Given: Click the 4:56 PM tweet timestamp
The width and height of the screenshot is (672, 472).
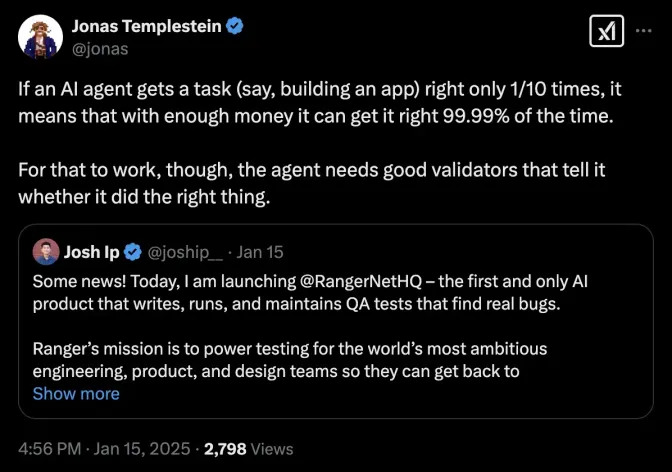Looking at the screenshot, I should point(51,450).
